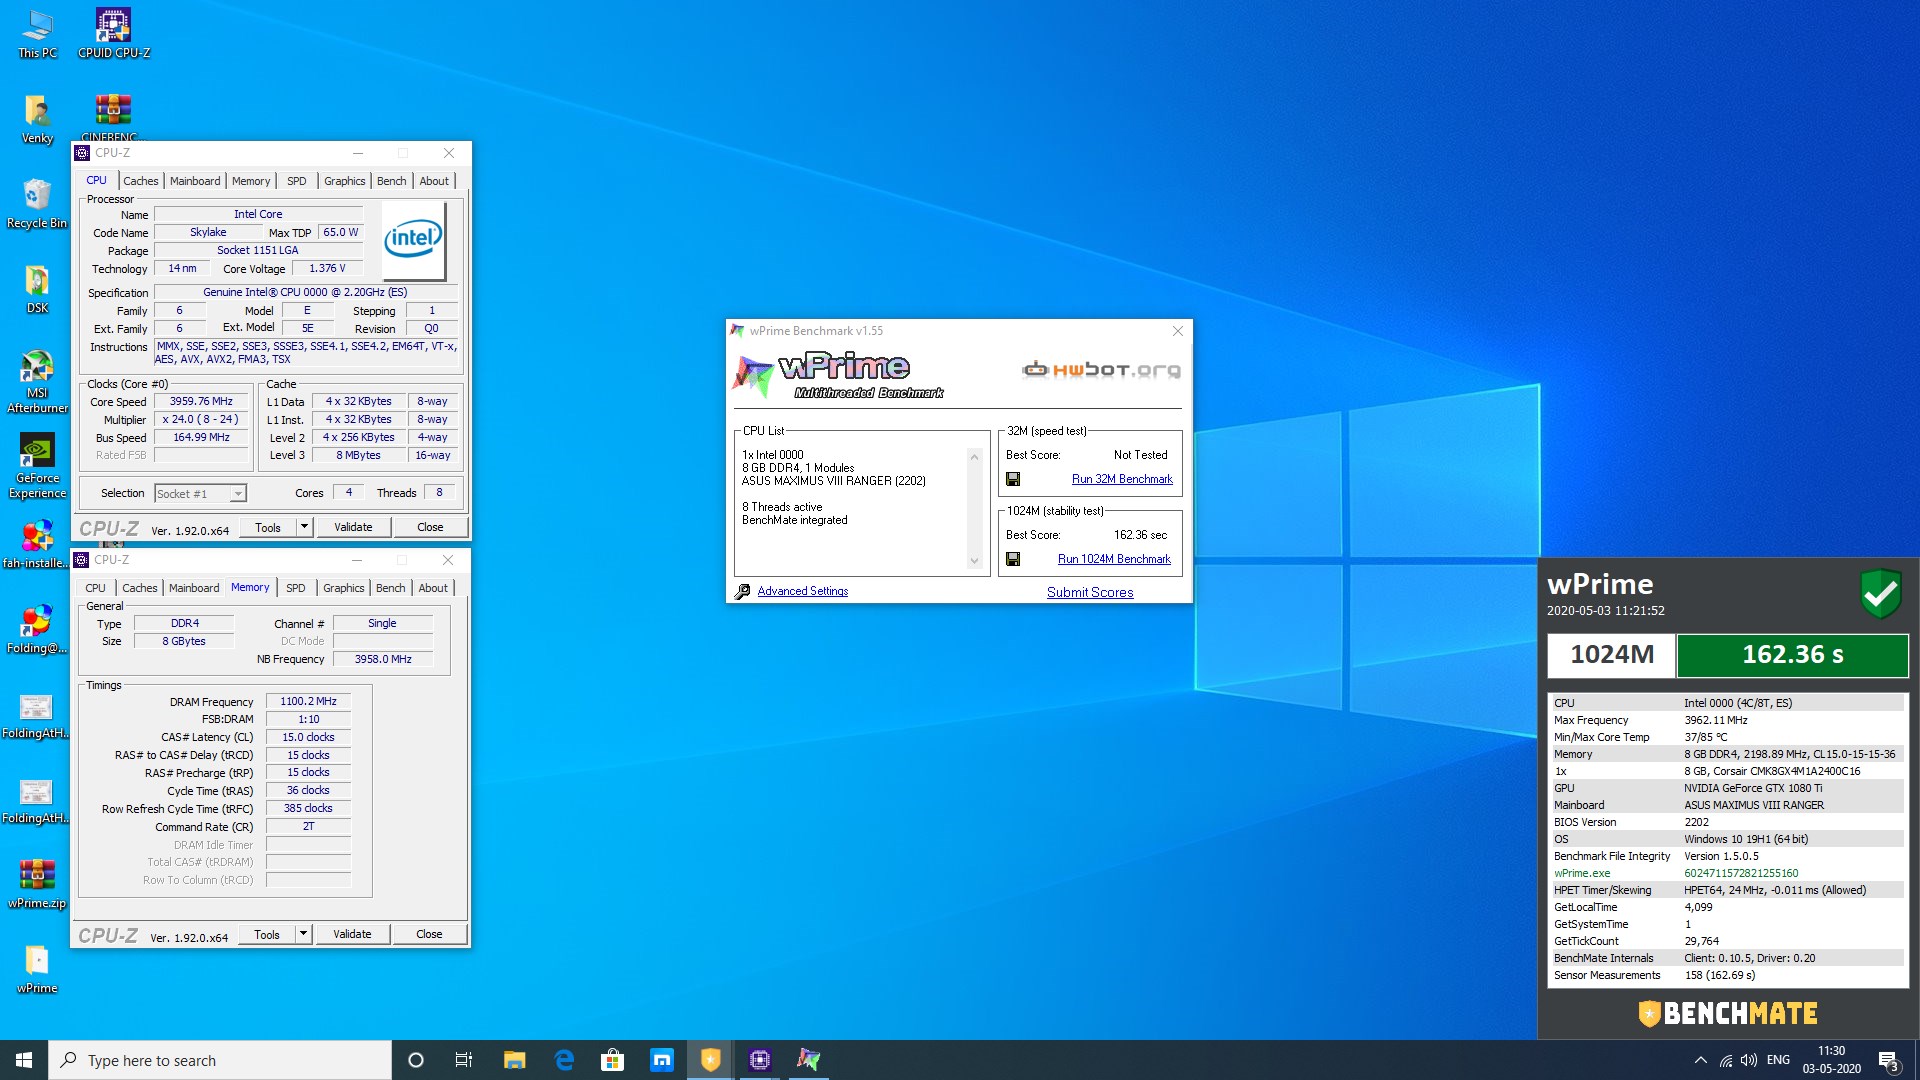Viewport: 1920px width, 1080px height.
Task: Click the taskbar search box
Action: pos(220,1060)
